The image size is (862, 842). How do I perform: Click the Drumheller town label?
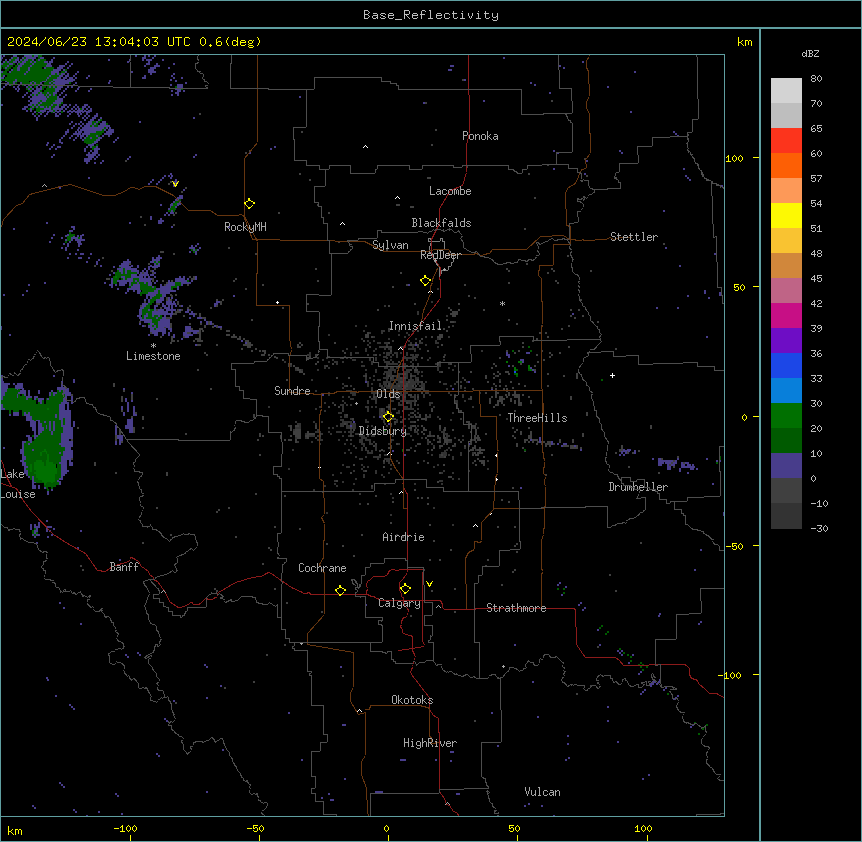(x=638, y=487)
